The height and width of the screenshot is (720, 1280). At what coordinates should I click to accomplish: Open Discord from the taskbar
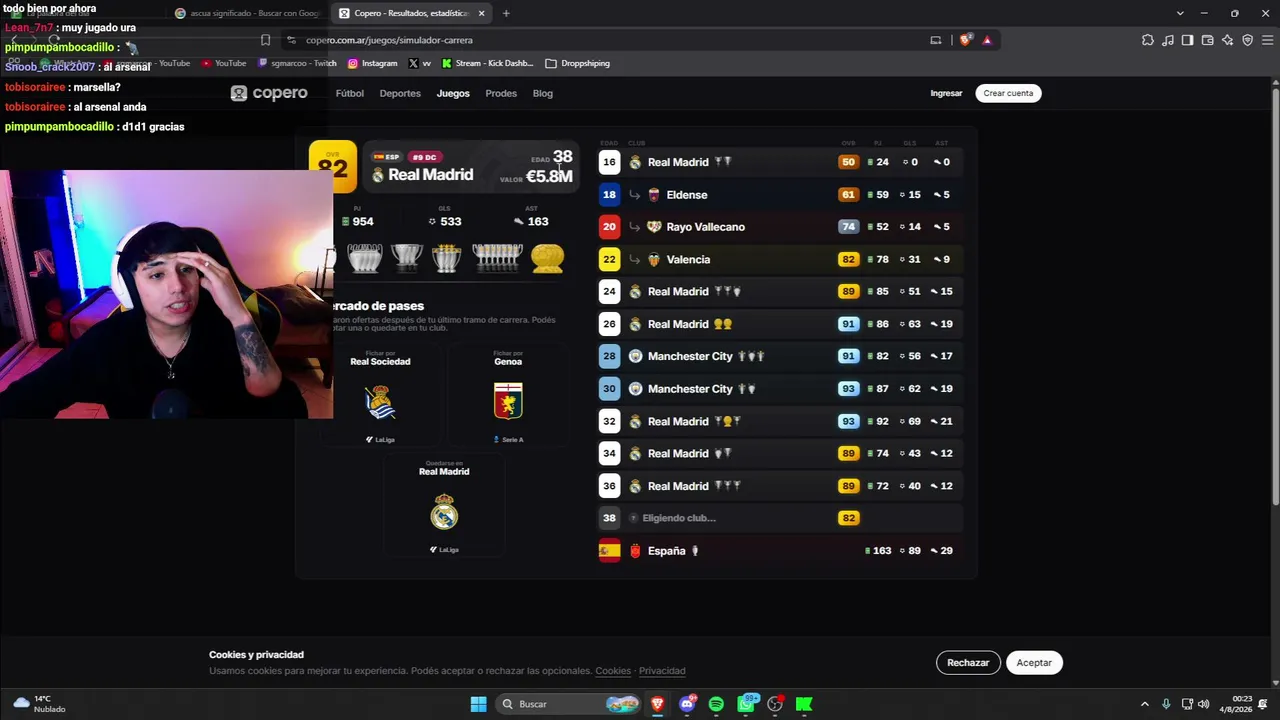click(687, 704)
